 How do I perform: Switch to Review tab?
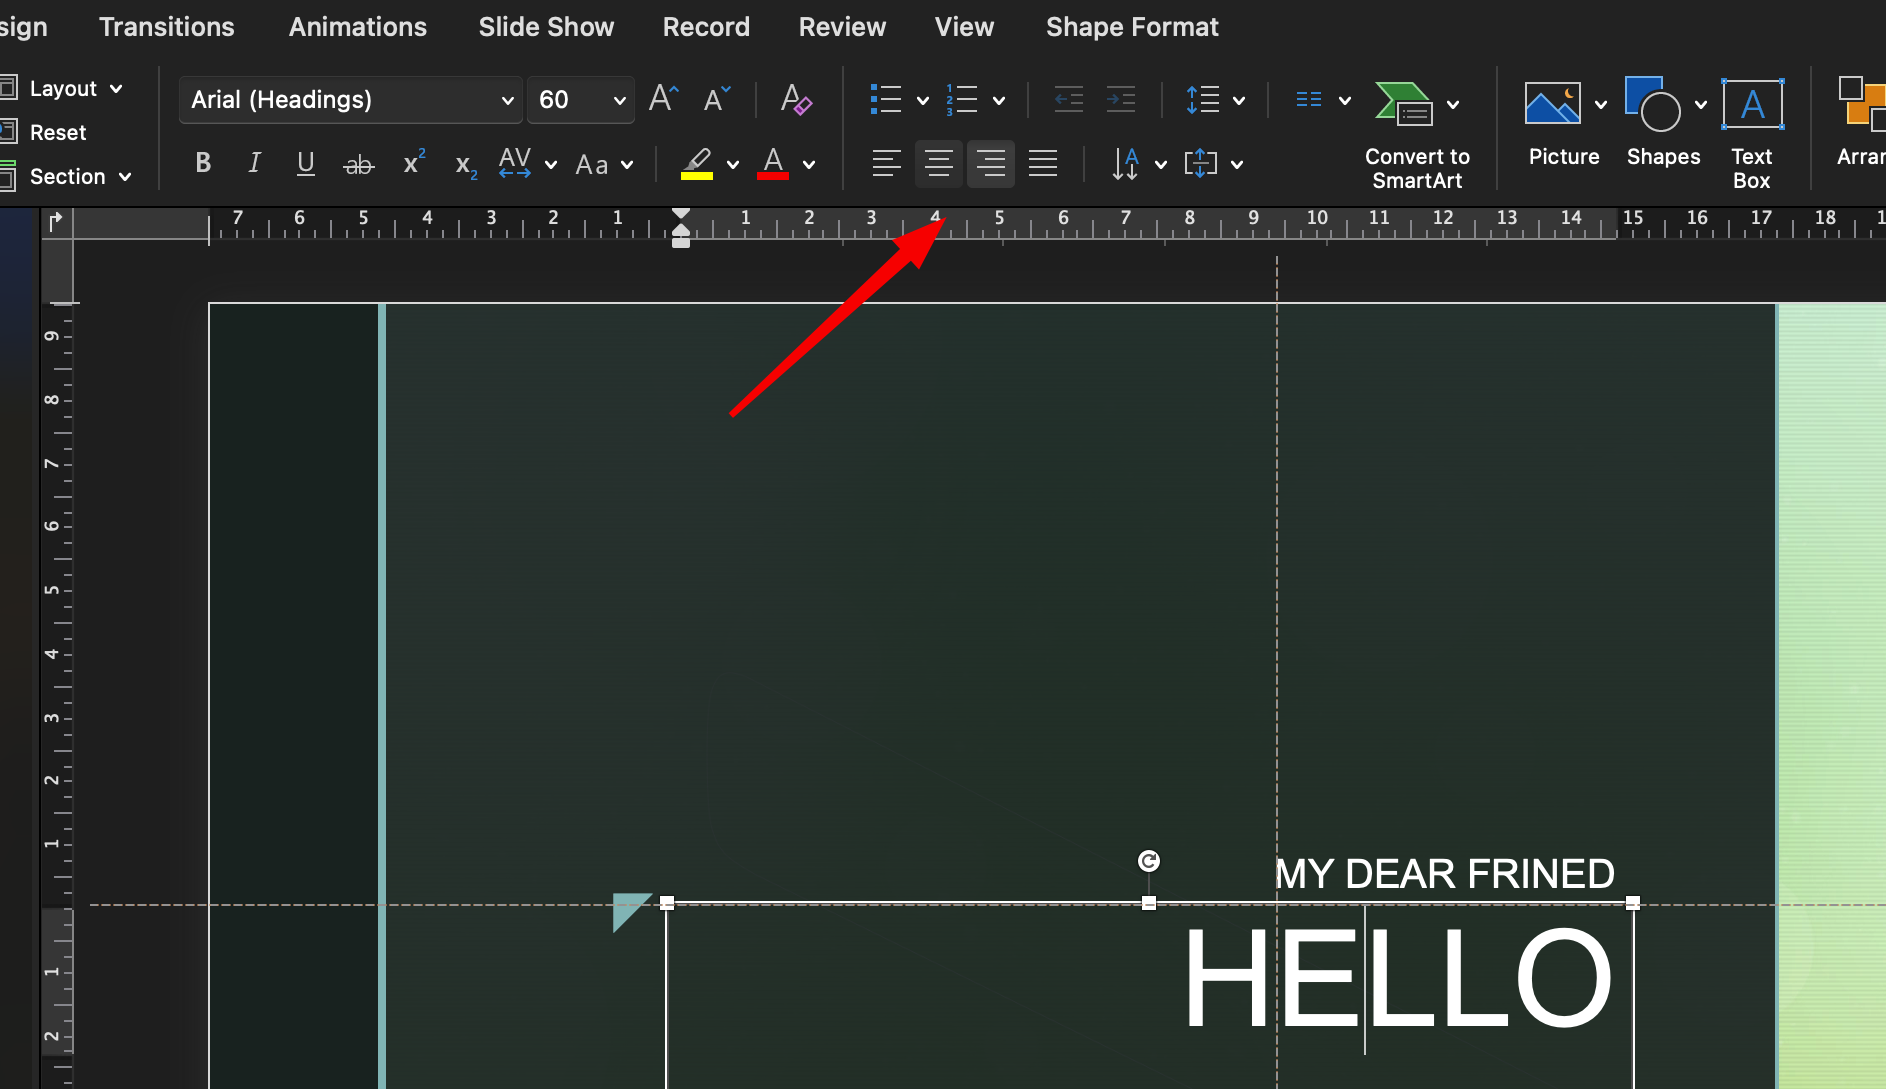click(x=842, y=27)
